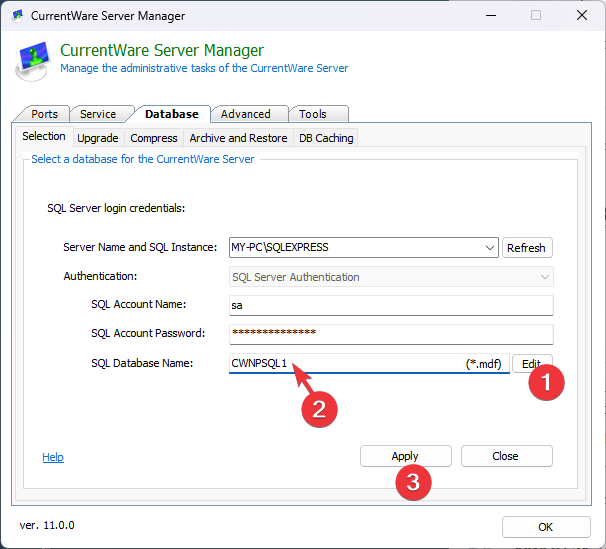Click the Edit button for database name
Screen dimensions: 606x549
532,364
